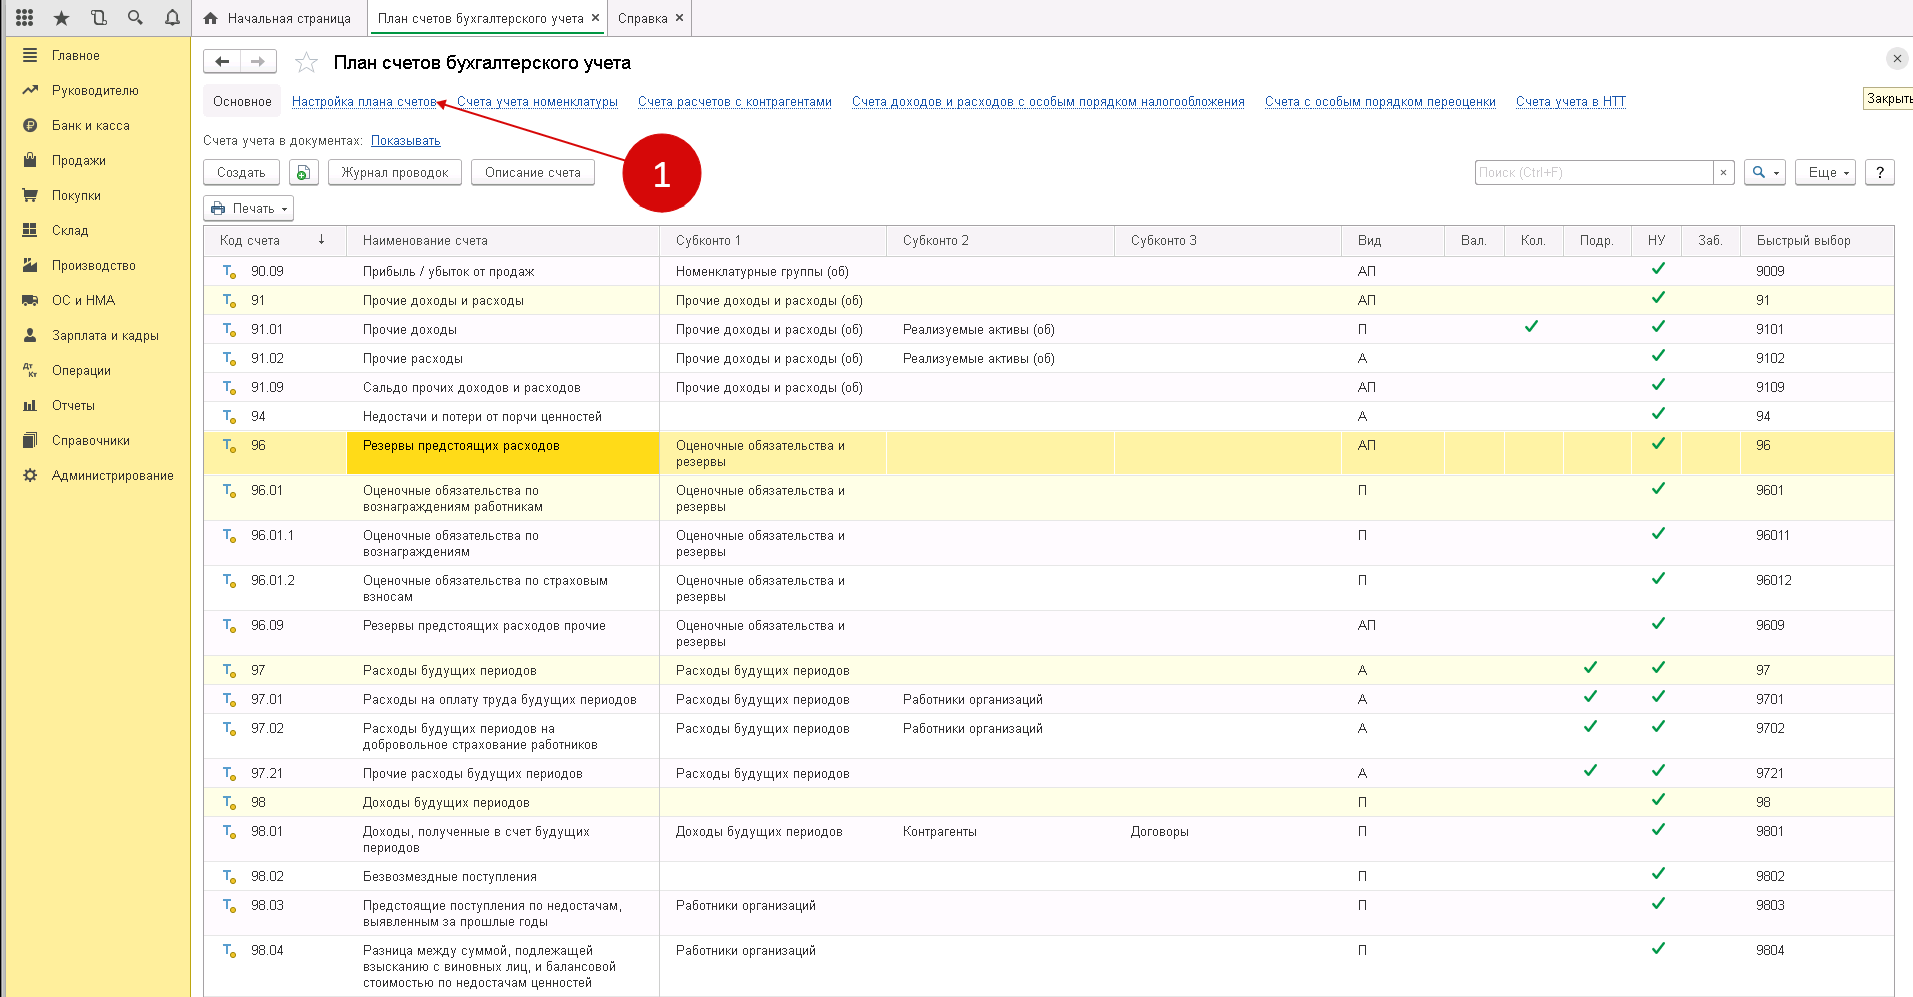The width and height of the screenshot is (1913, 997).
Task: Click Описание счета button
Action: [x=532, y=172]
